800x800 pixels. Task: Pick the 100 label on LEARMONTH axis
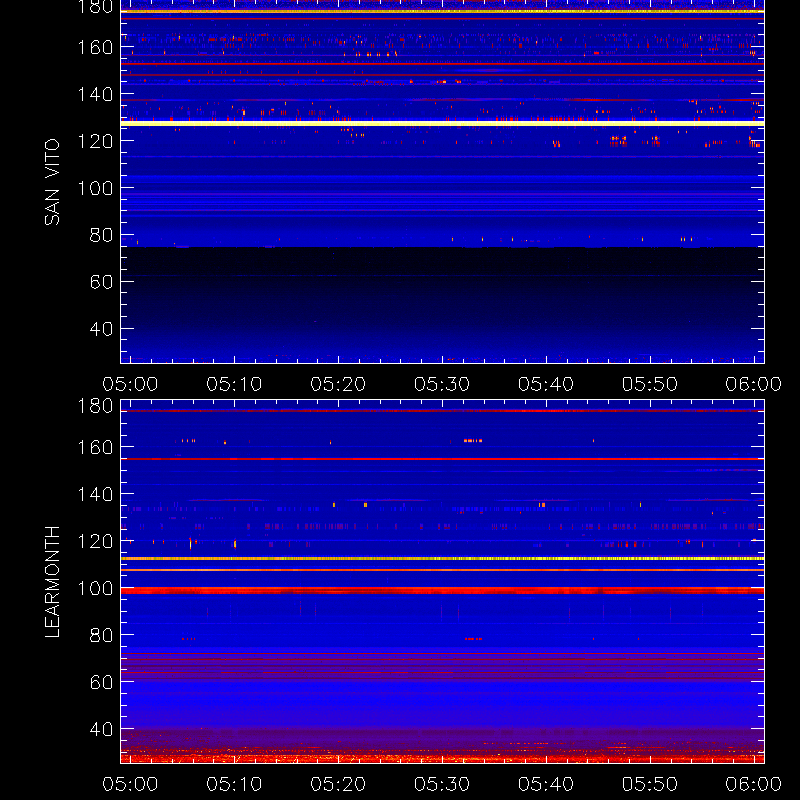point(95,588)
